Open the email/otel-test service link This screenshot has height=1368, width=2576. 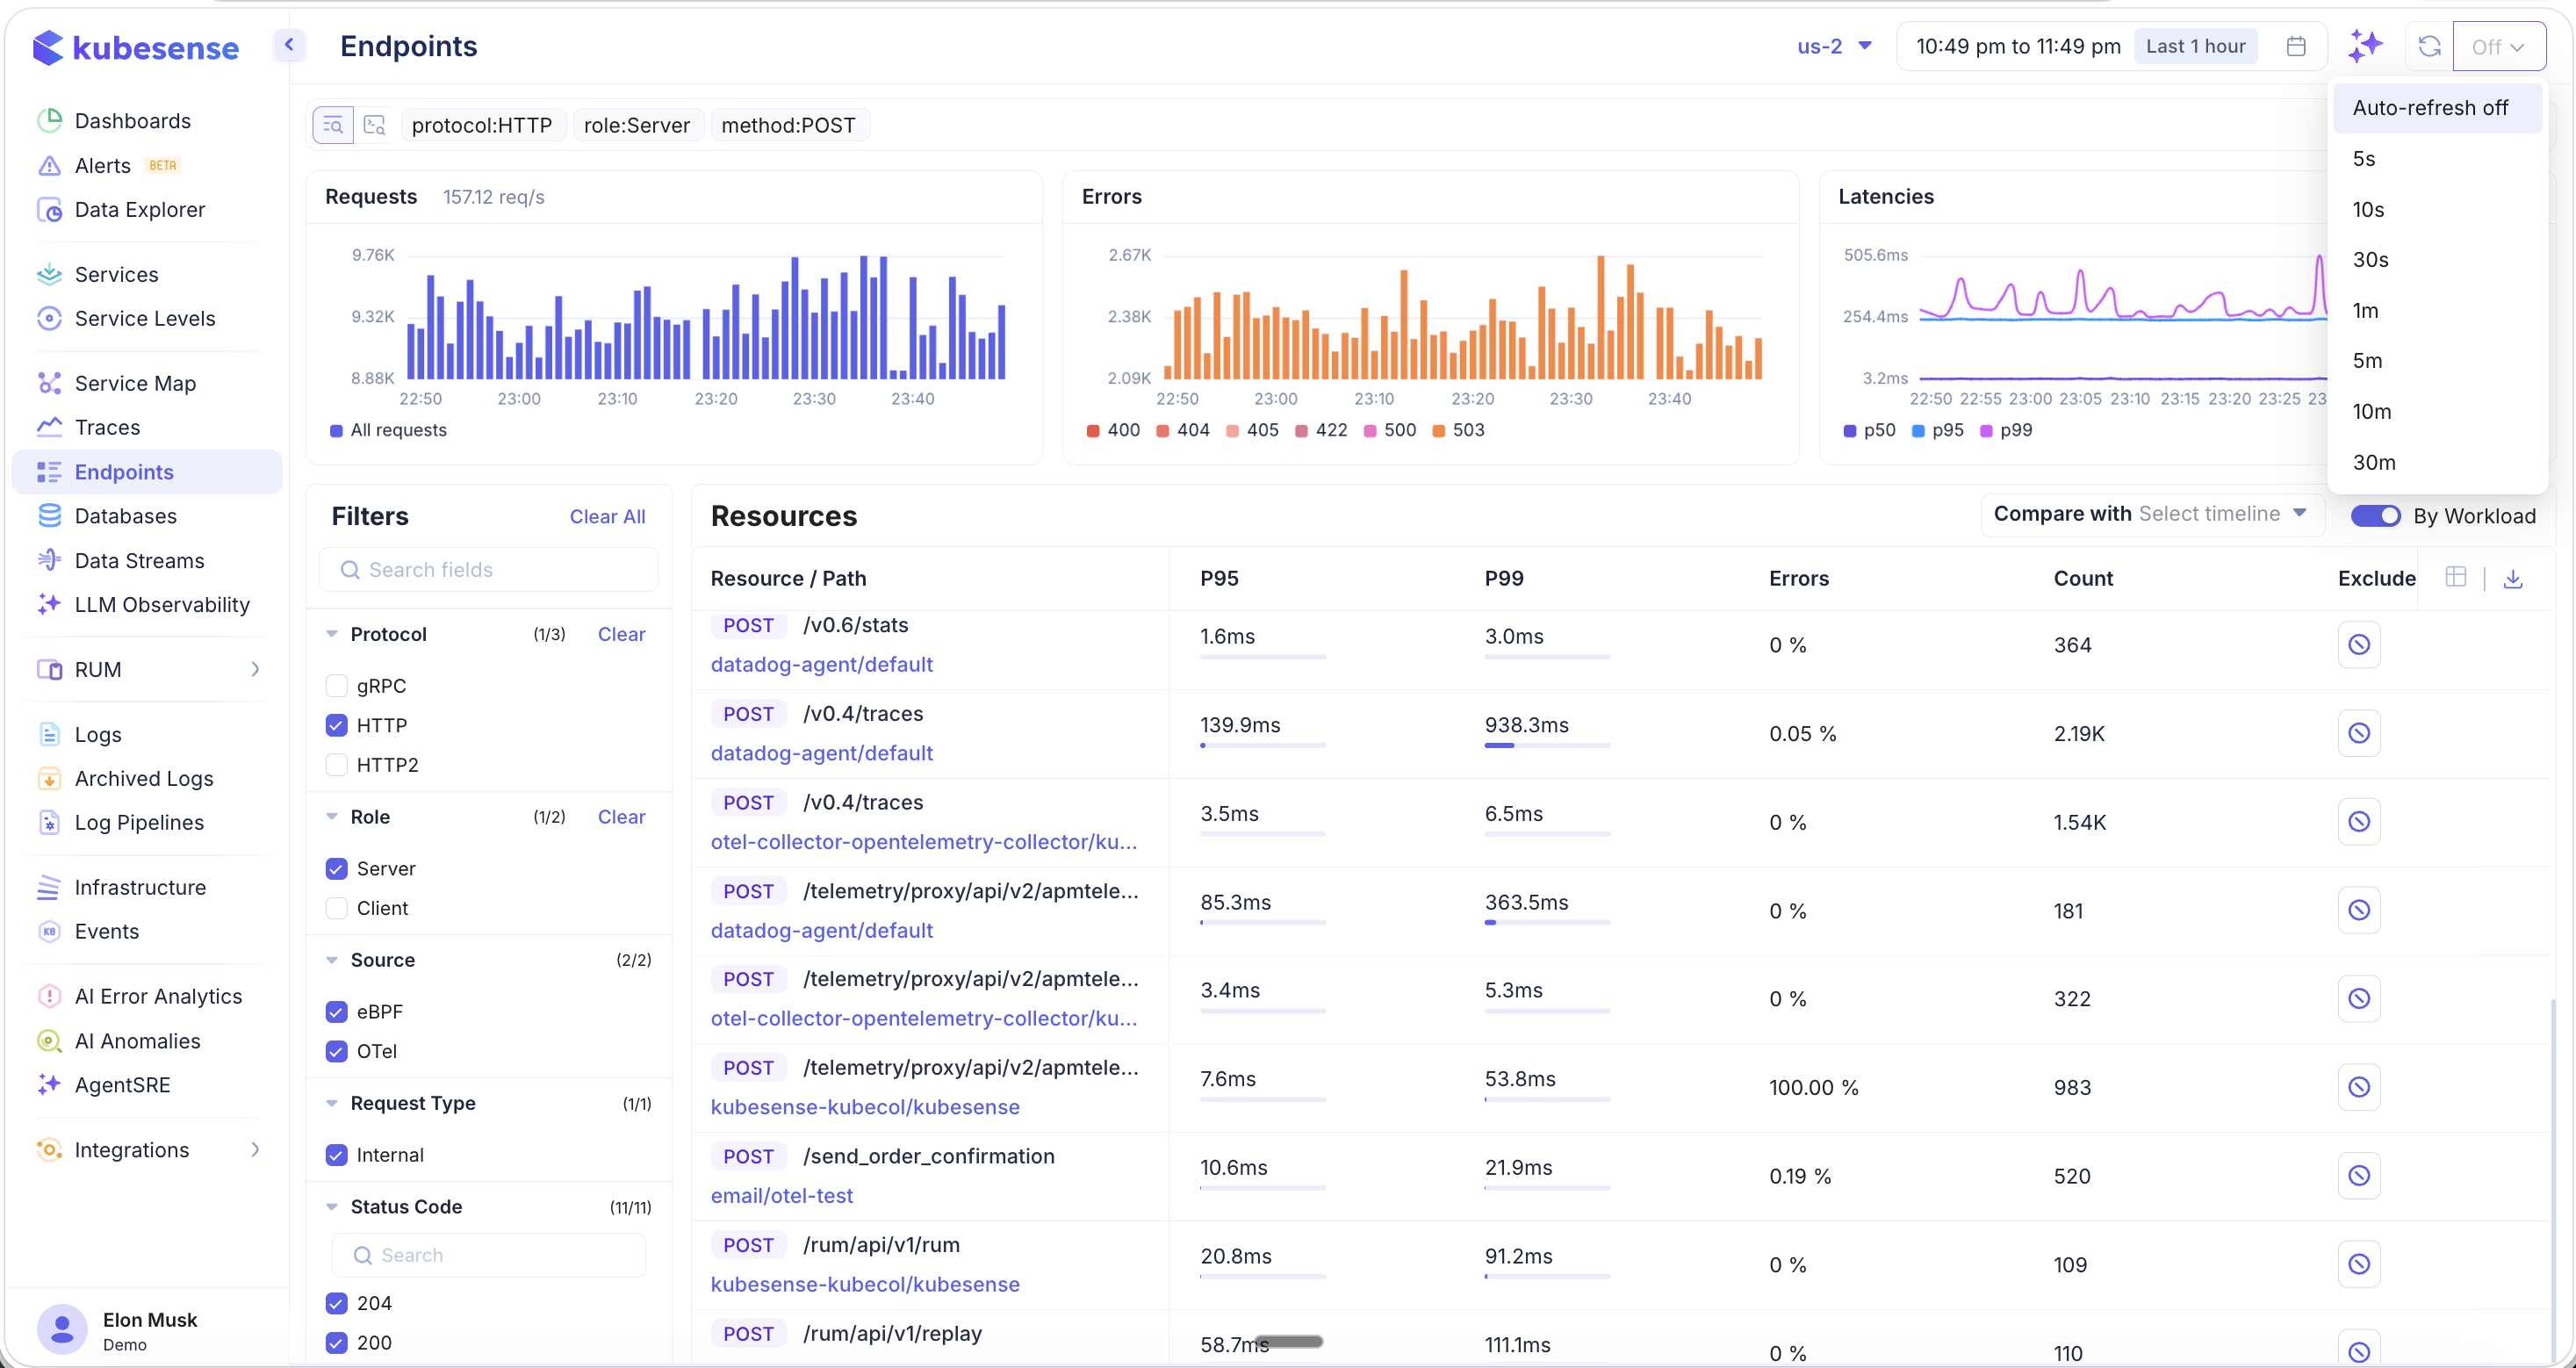click(x=781, y=1195)
